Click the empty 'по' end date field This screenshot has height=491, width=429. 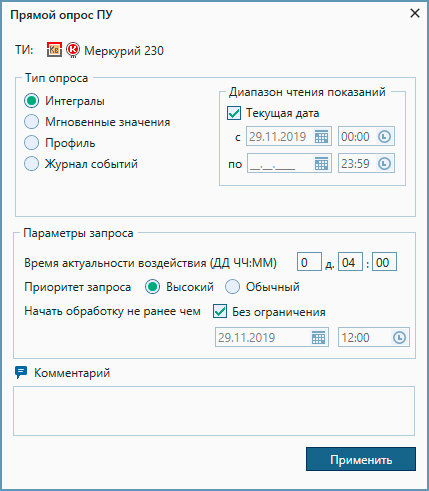(289, 163)
